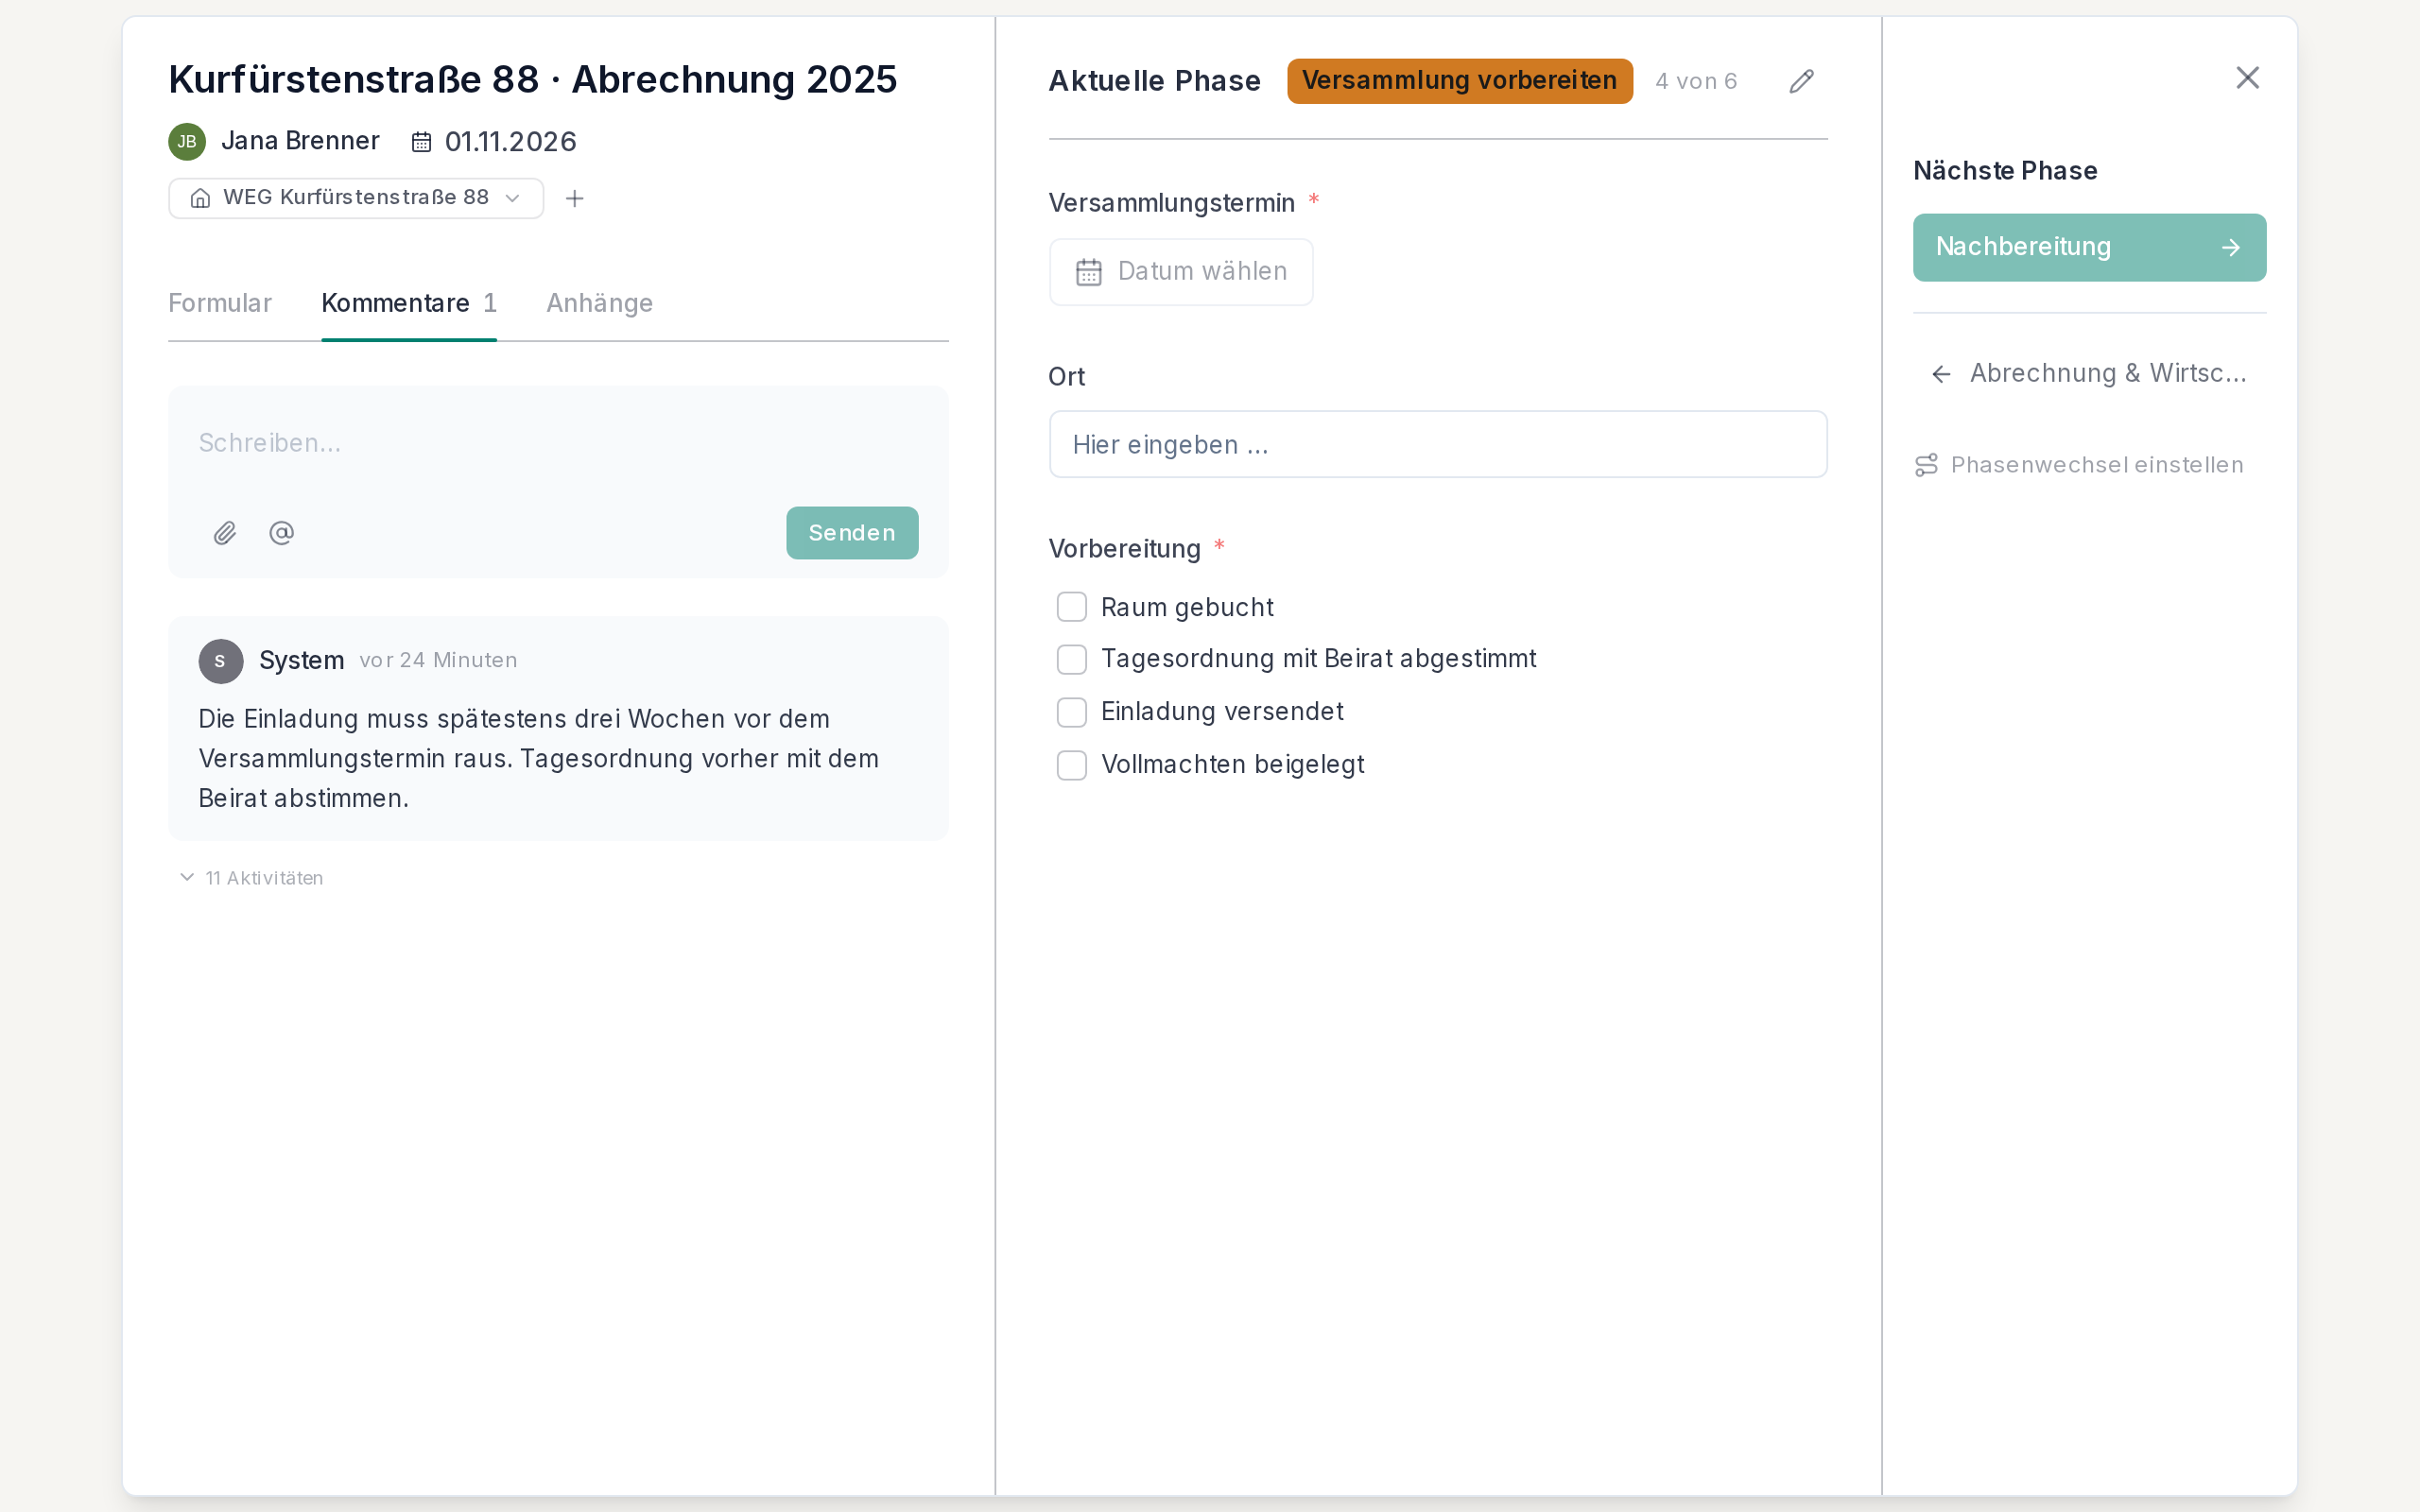2420x1512 pixels.
Task: Click the System avatar icon
Action: point(221,661)
